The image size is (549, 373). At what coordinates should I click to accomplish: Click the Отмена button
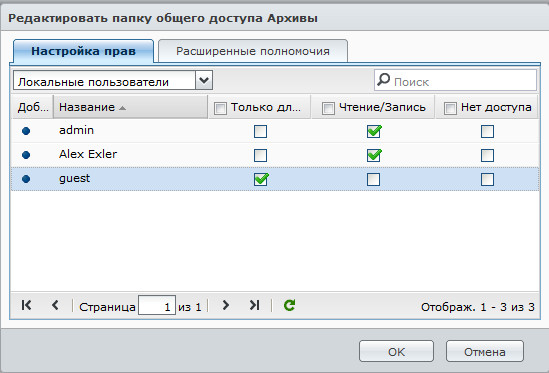(485, 351)
